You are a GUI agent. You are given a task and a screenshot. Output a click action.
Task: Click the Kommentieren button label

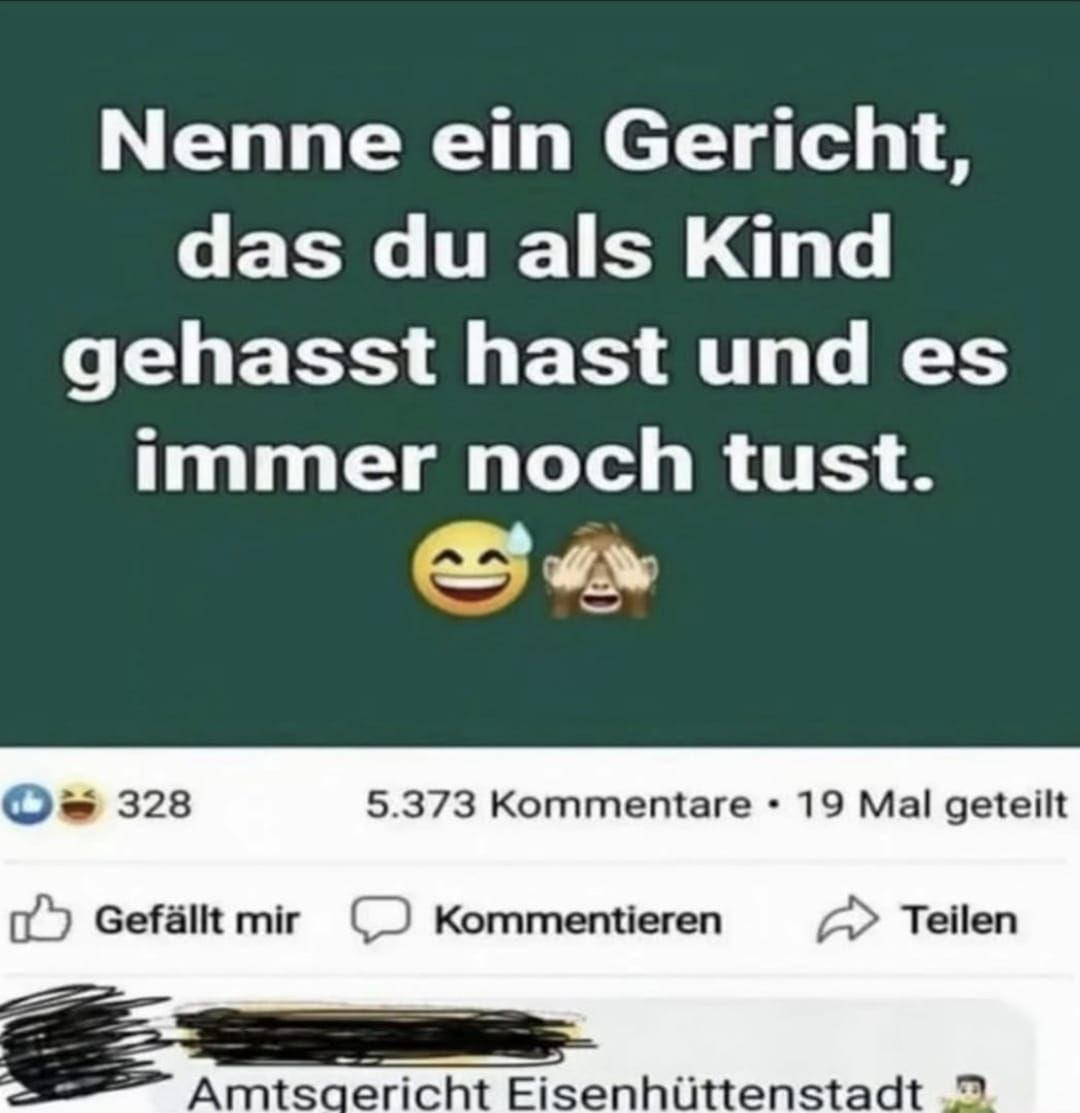point(578,921)
